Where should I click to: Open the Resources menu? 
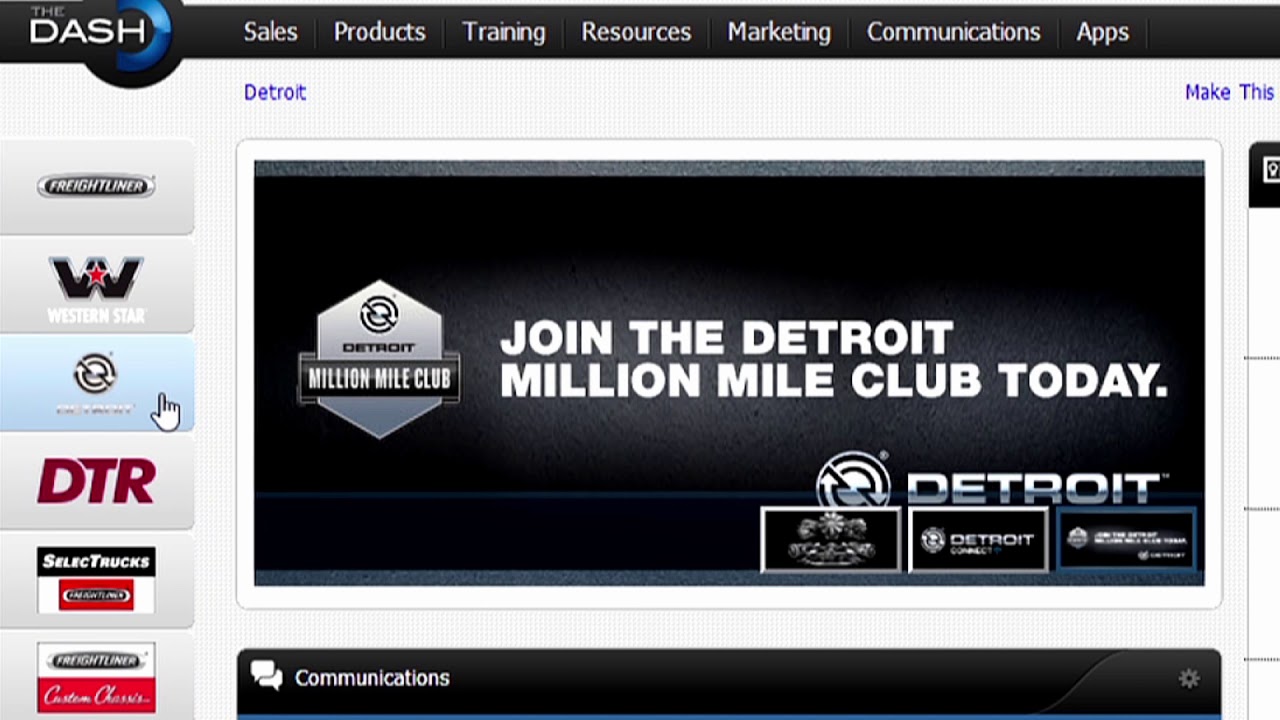(636, 32)
